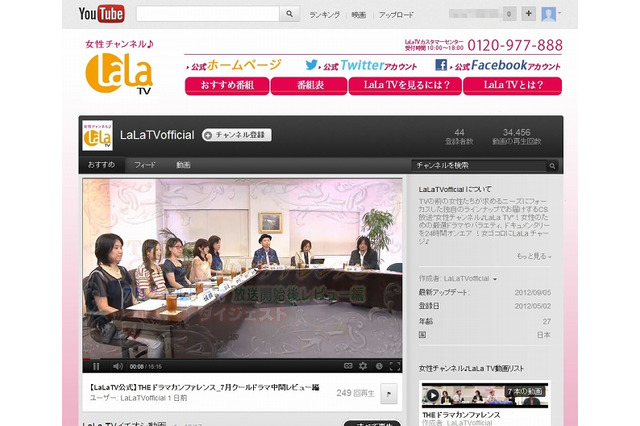Screen dimensions: 640x426
Task: Focus the チャンネルを検索 field
Action: [x=478, y=166]
